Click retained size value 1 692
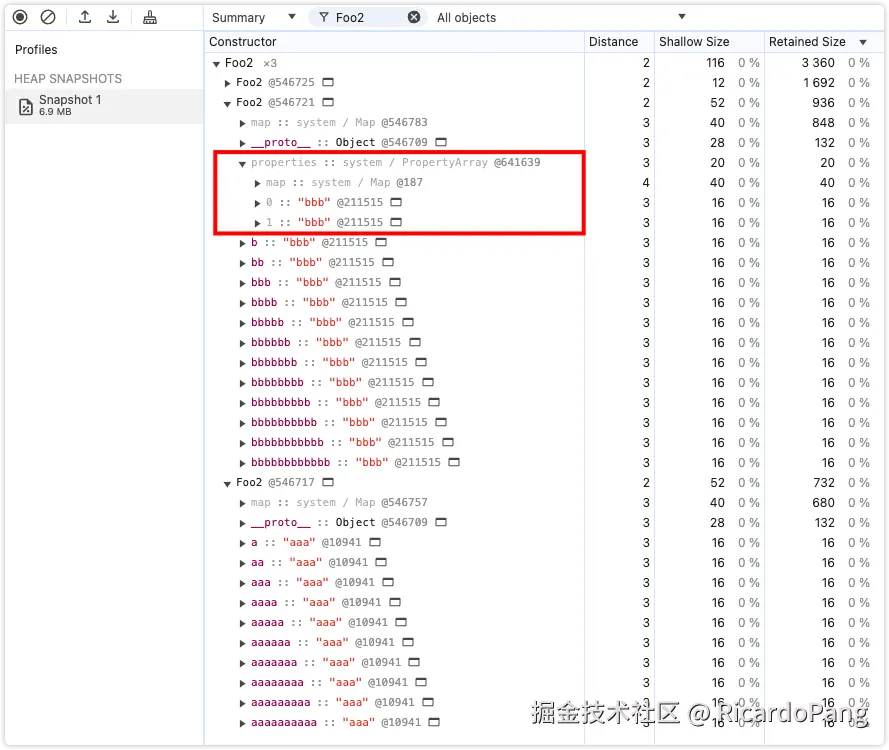 [819, 83]
